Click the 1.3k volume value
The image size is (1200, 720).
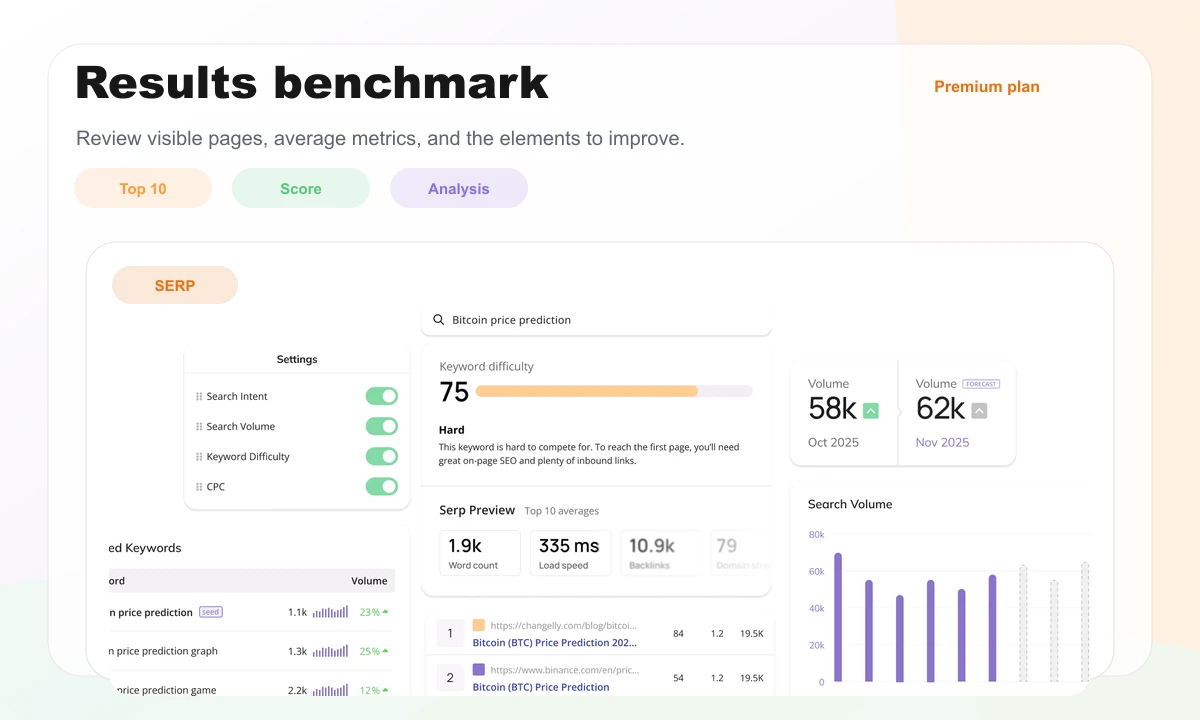click(297, 651)
